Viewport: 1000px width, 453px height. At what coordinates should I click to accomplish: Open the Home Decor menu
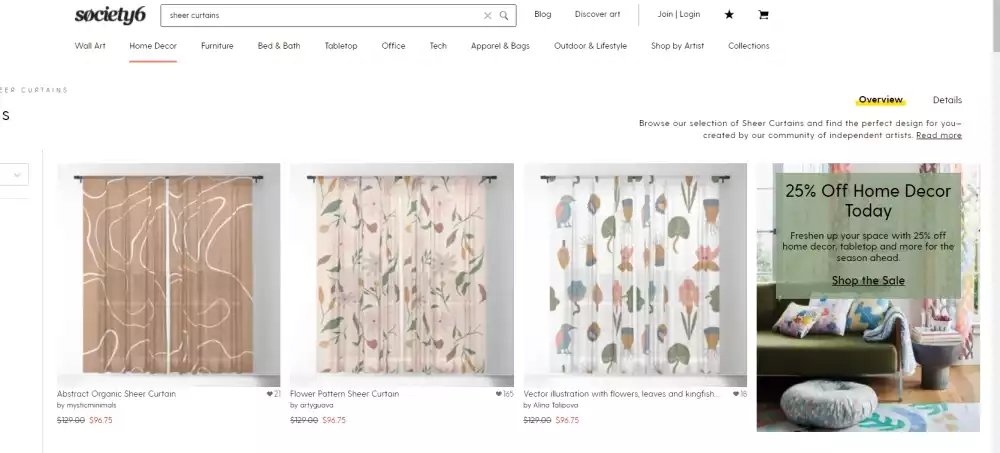153,46
